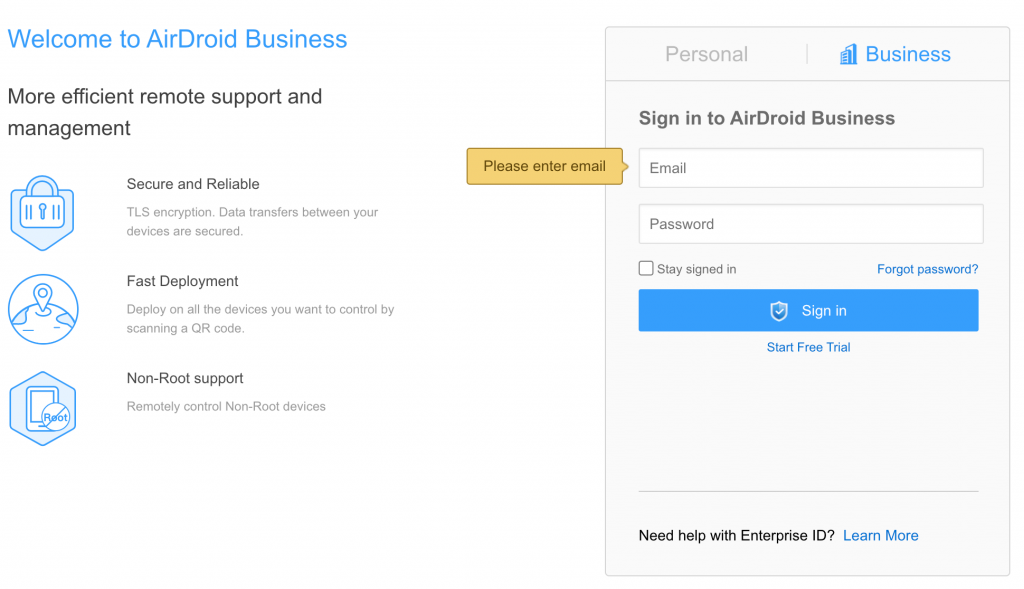Select the Business tab
Viewport: 1024px width, 589px height.
click(895, 54)
